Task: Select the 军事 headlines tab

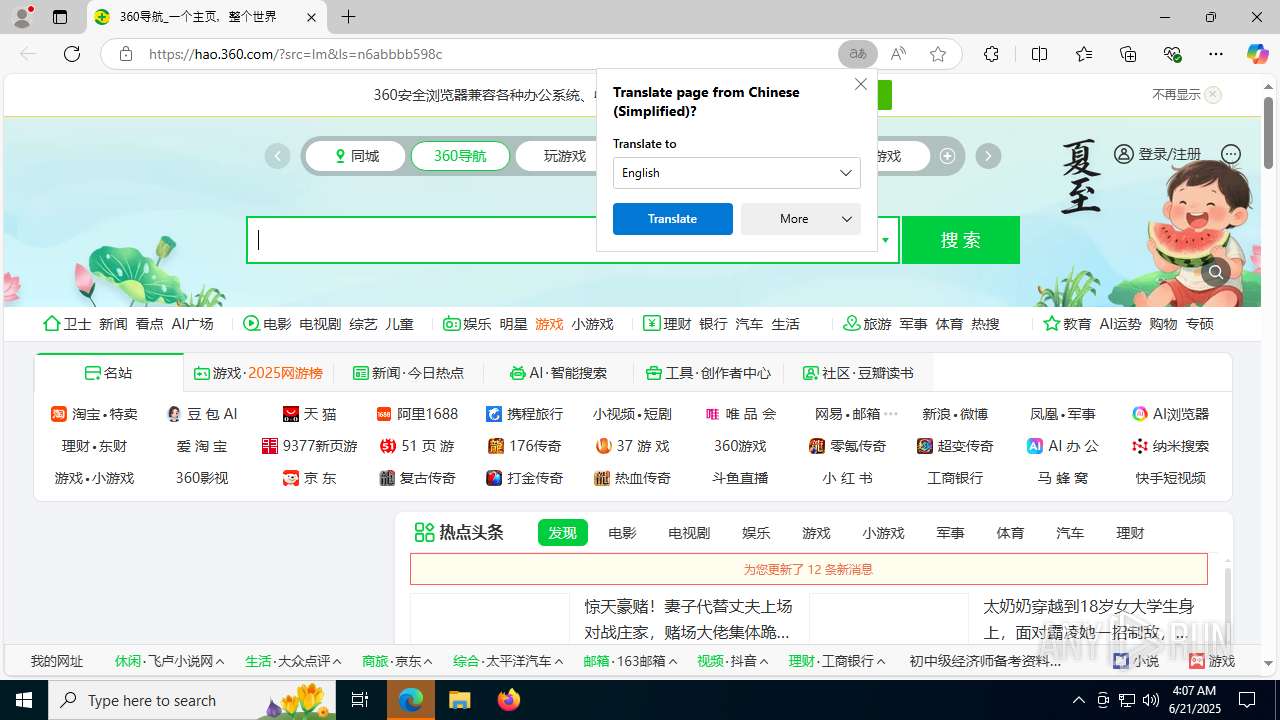Action: [950, 533]
